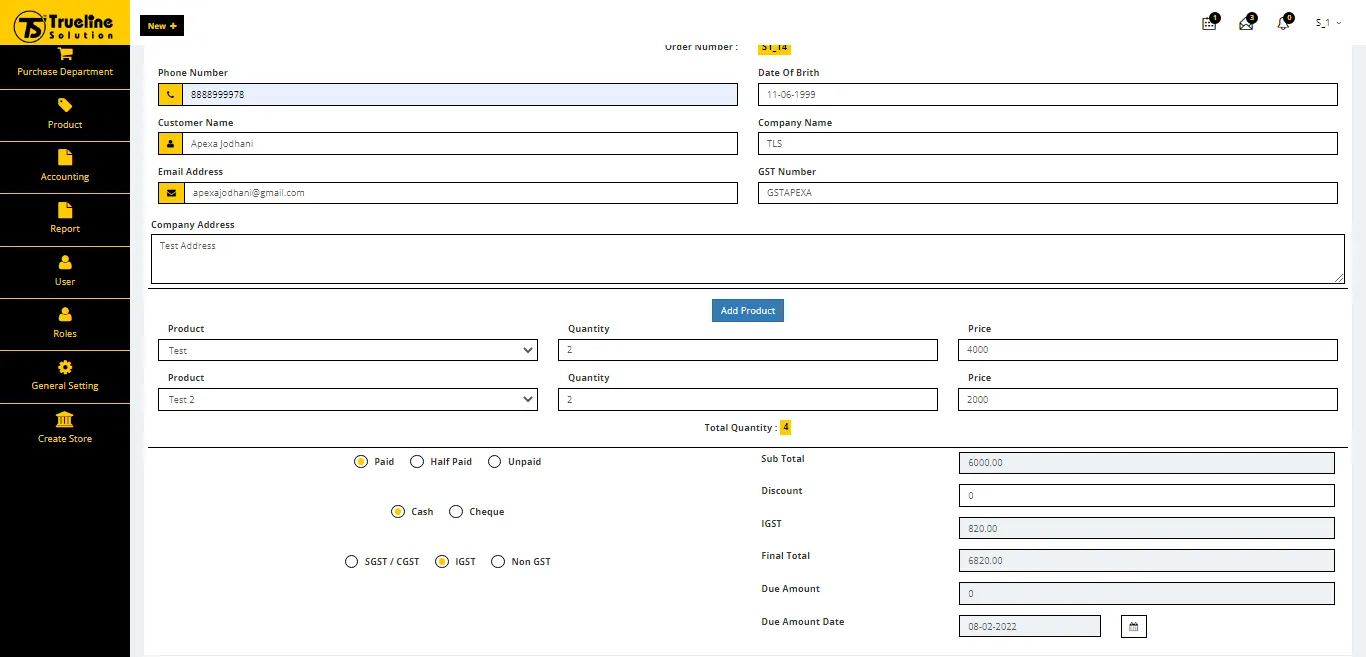Click the Date Of Birth field
1366x657 pixels.
[x=1048, y=94]
